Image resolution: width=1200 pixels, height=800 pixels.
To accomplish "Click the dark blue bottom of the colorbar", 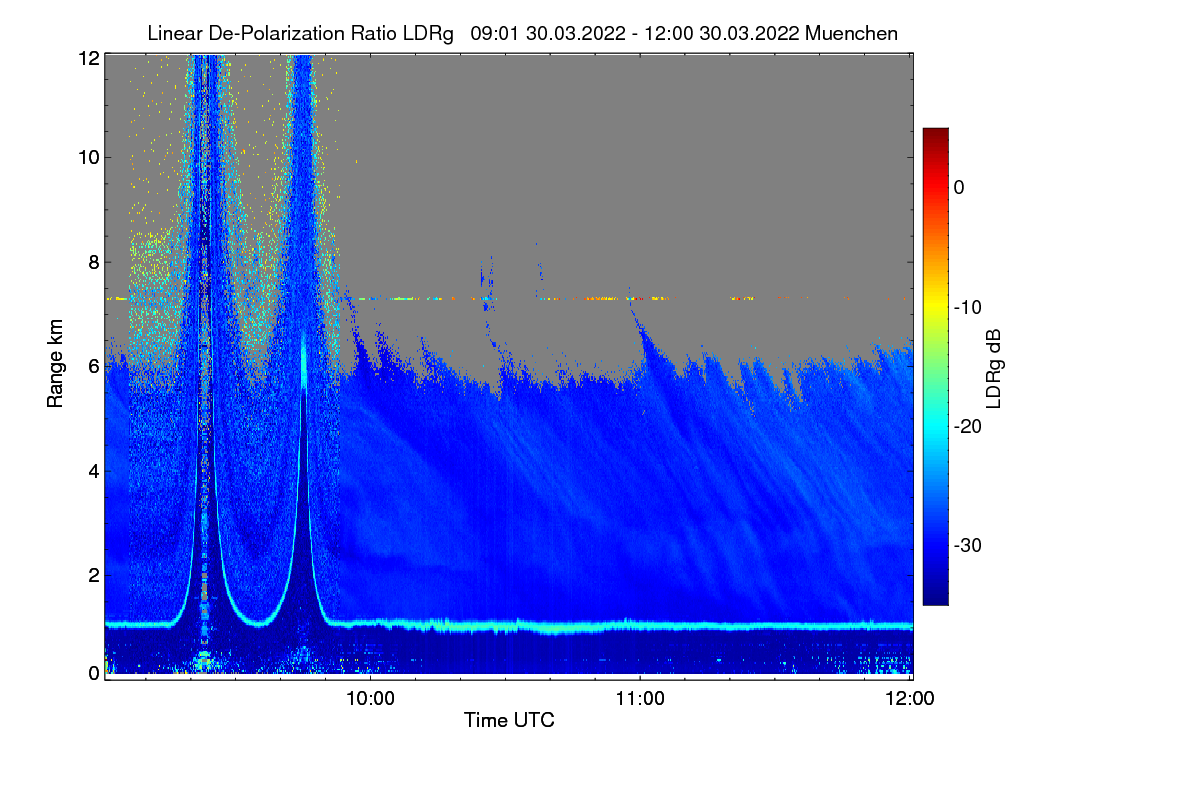I will (935, 595).
